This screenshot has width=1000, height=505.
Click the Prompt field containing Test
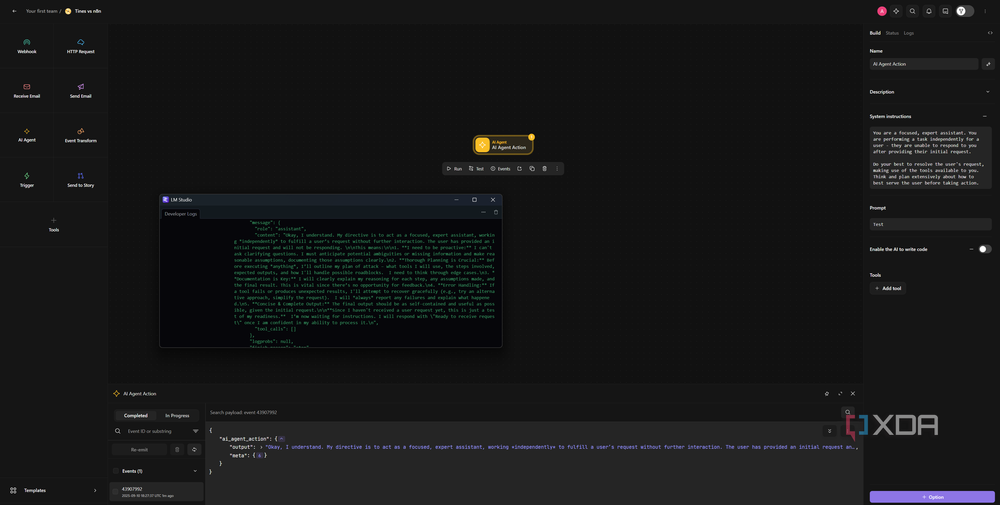930,224
